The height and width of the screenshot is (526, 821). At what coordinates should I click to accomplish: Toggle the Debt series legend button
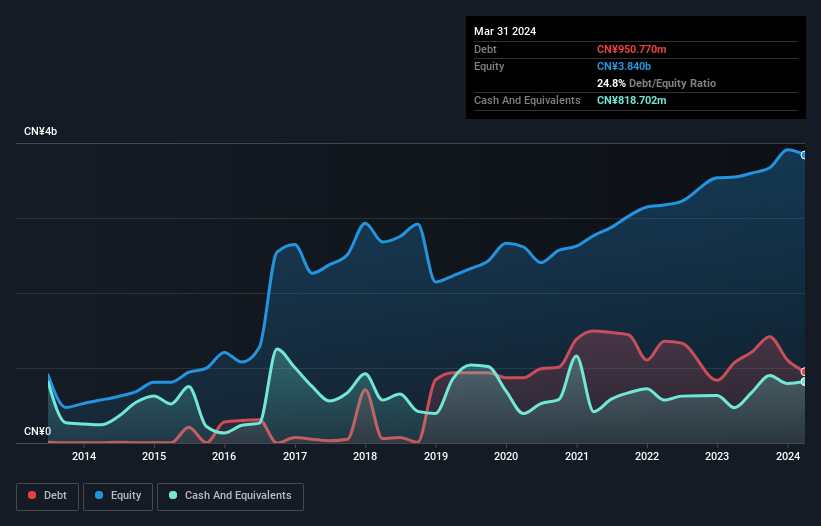coord(48,496)
